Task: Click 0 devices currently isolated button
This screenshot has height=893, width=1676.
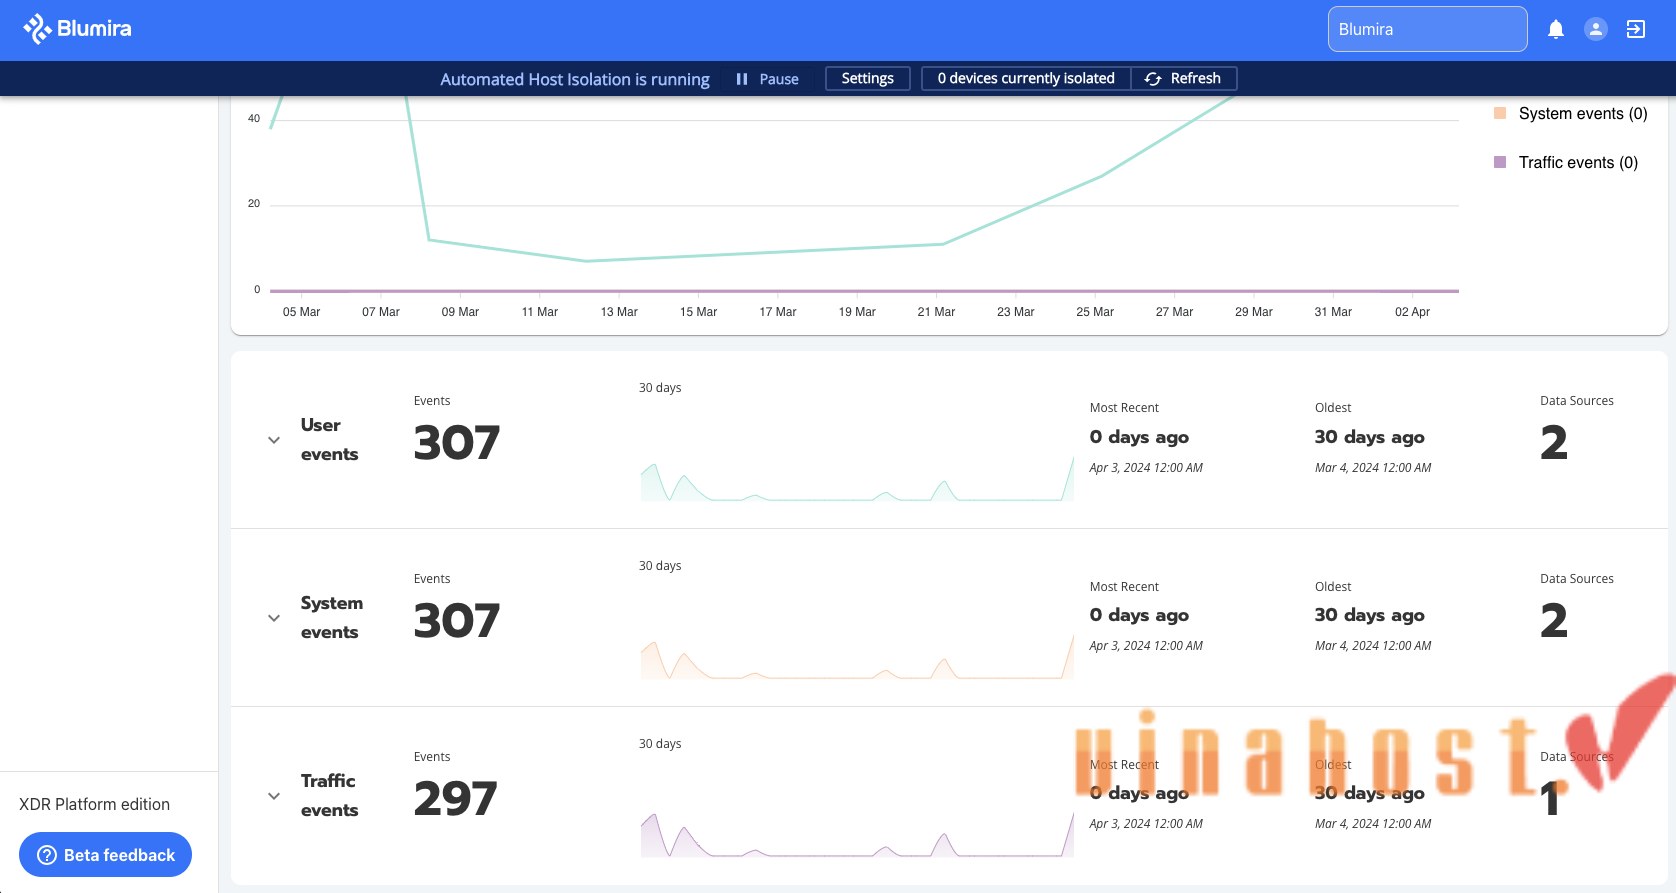Action: tap(1025, 79)
